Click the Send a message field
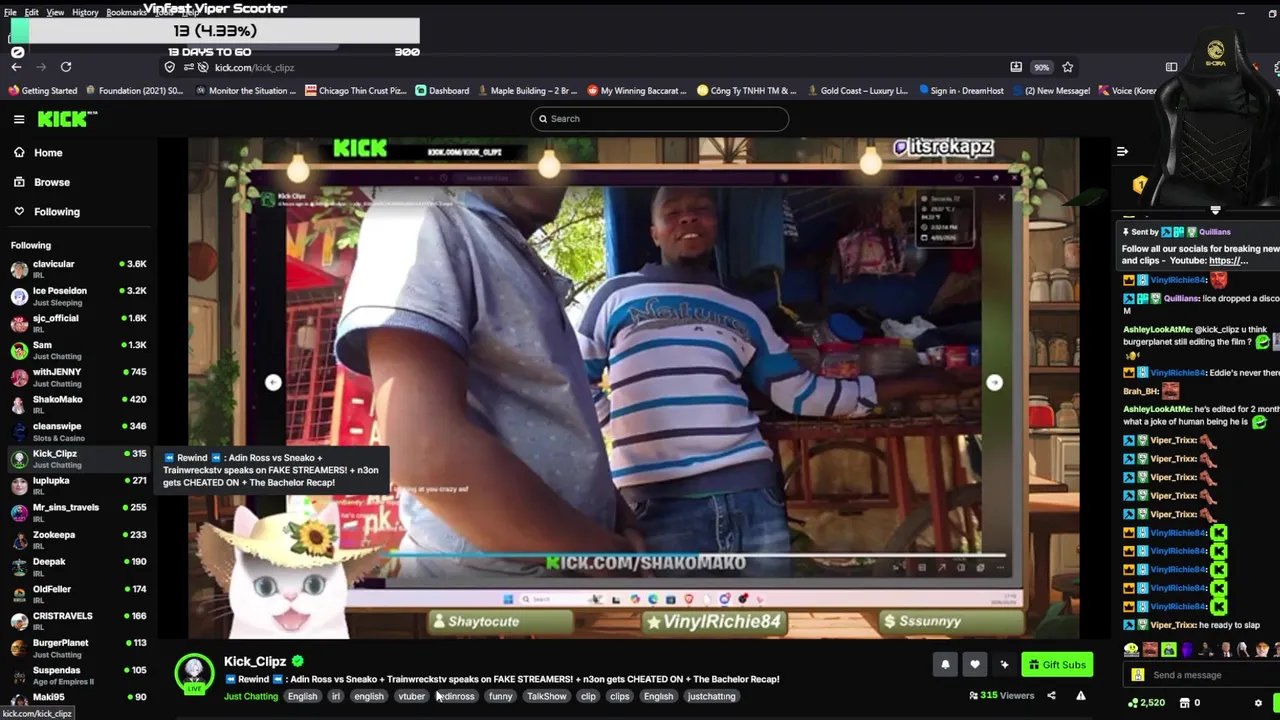 pos(1200,675)
